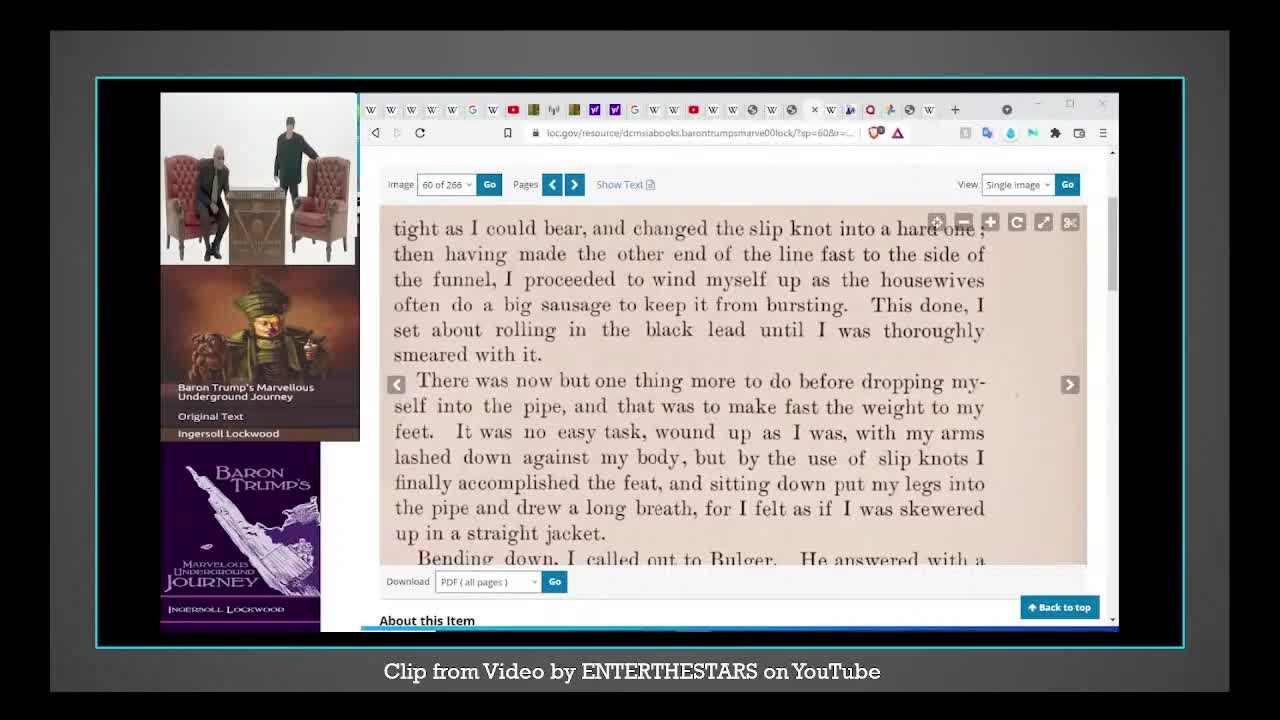Open the Brave wallet icon

1079,133
